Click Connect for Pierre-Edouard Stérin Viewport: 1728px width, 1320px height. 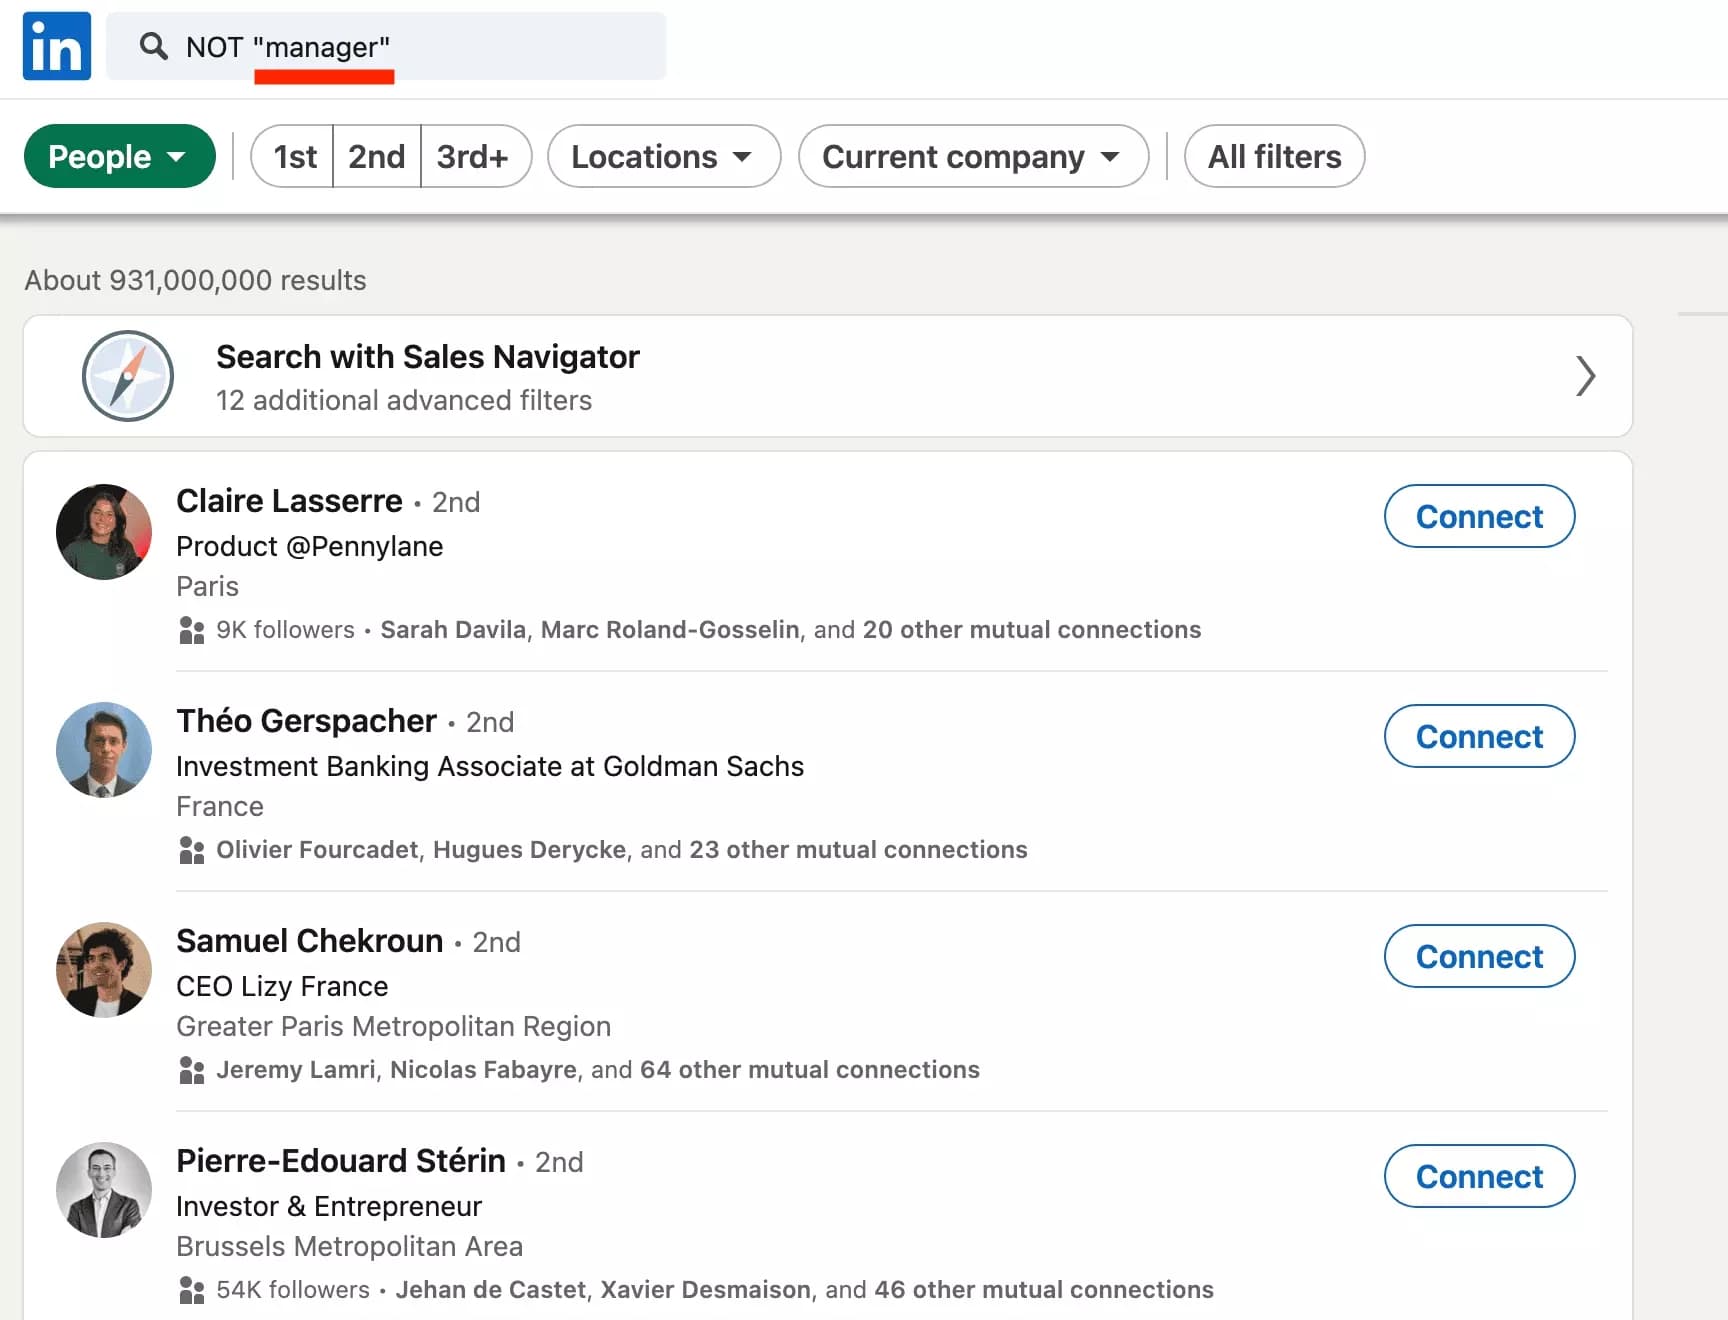click(x=1479, y=1176)
